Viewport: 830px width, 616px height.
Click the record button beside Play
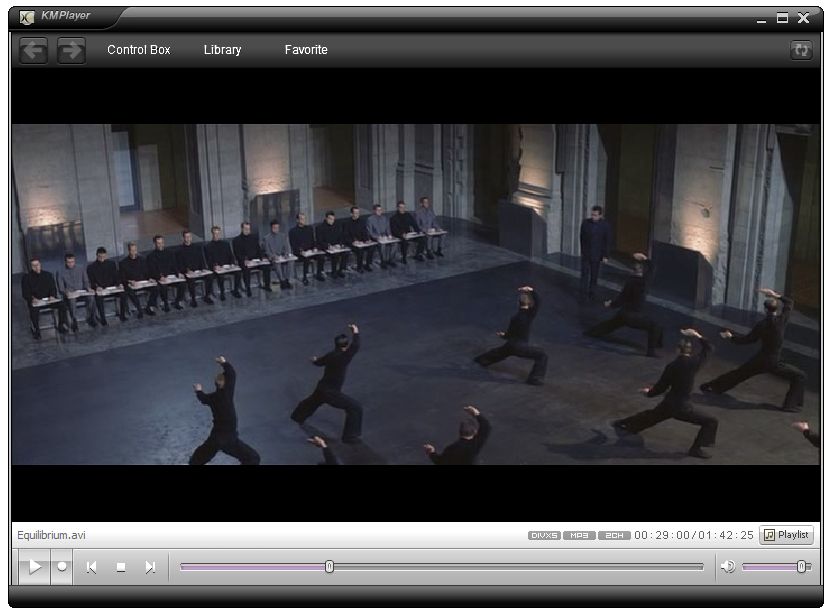pyautogui.click(x=62, y=567)
